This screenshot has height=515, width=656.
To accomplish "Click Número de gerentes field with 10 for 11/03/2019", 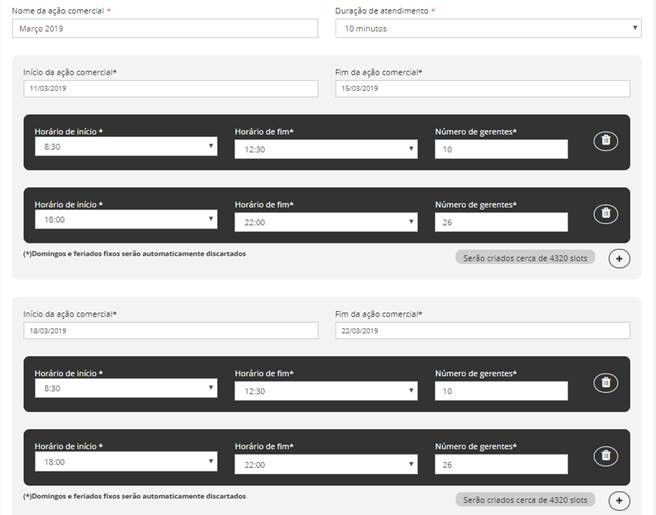I will (x=501, y=149).
